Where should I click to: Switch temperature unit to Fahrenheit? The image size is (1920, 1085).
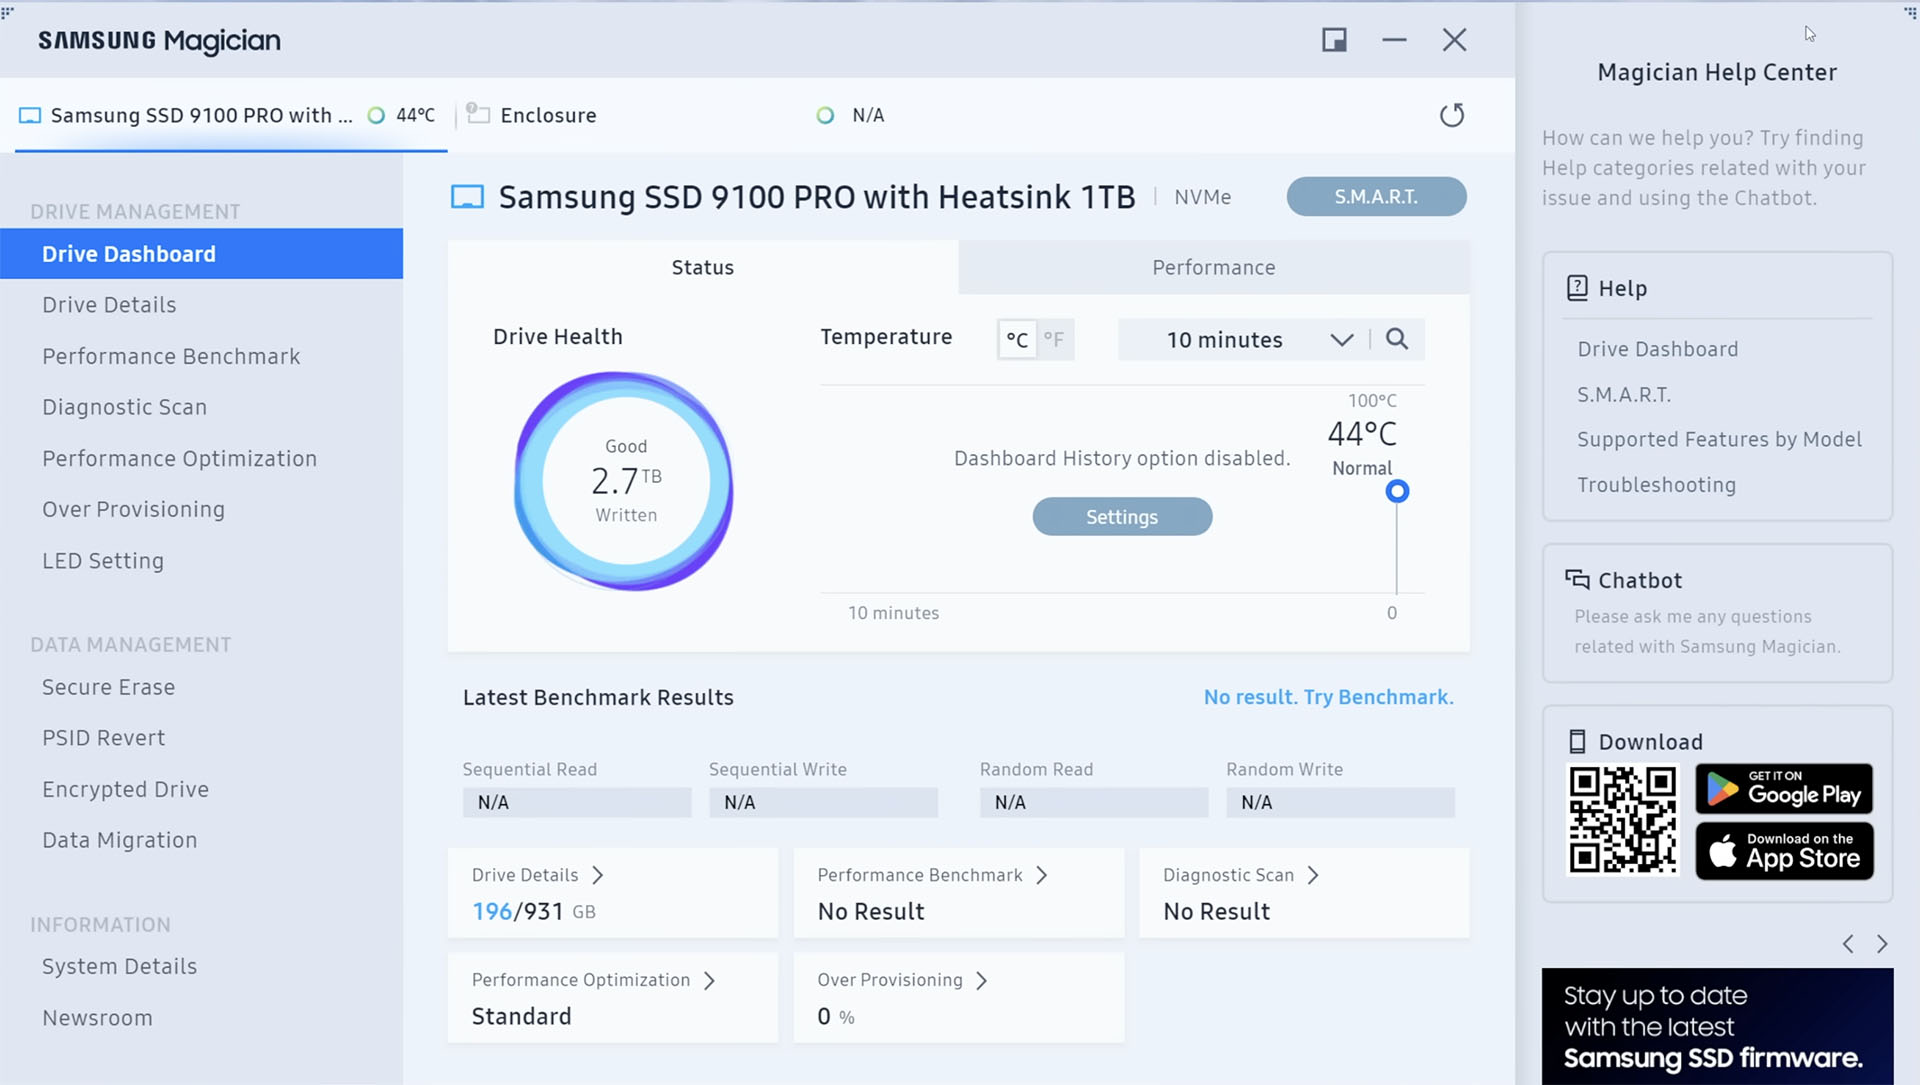coord(1054,339)
